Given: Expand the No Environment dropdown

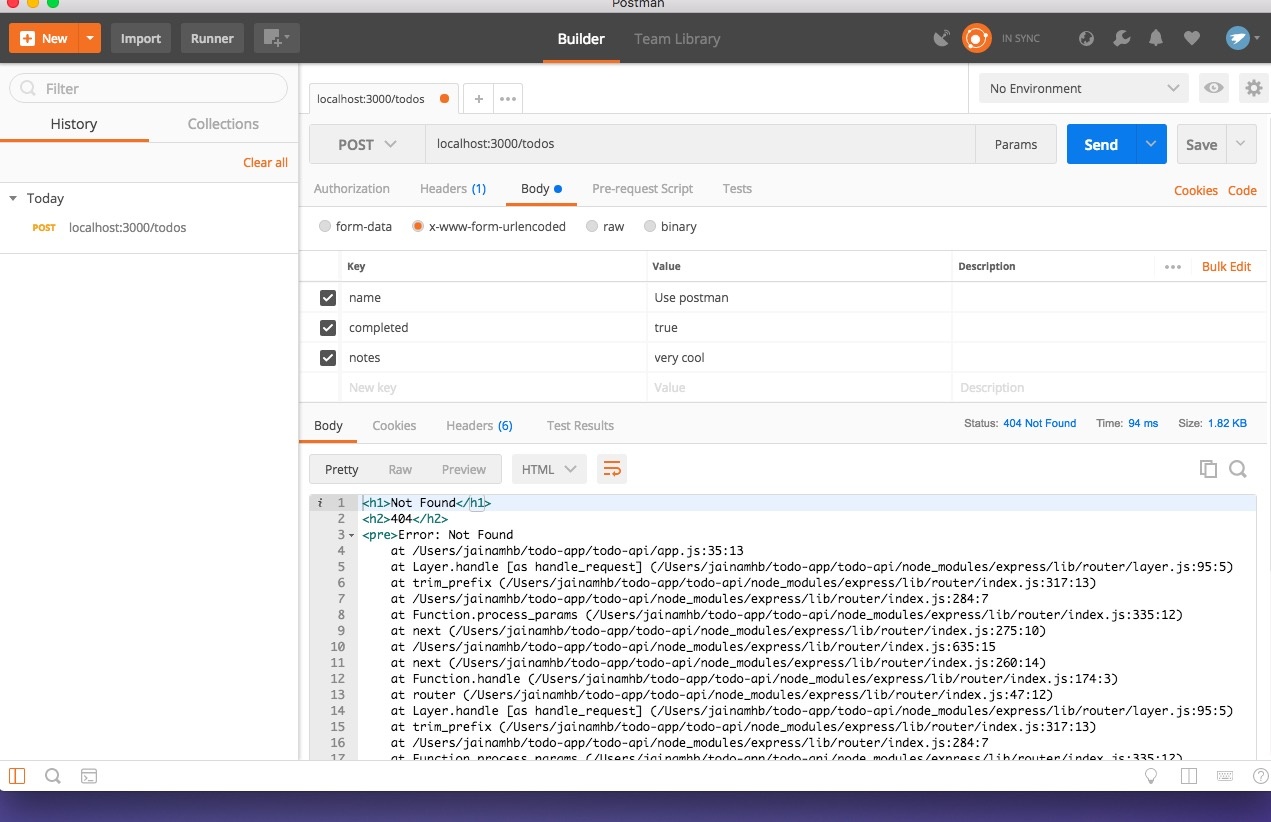Looking at the screenshot, I should 1084,88.
